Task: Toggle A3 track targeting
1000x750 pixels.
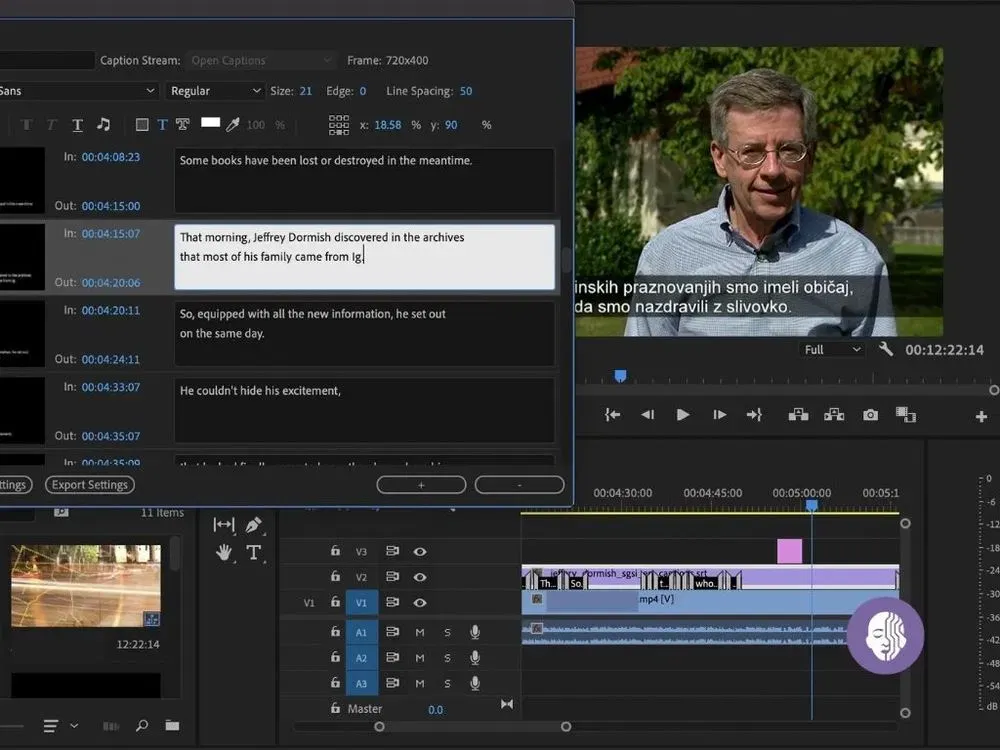Action: (362, 684)
